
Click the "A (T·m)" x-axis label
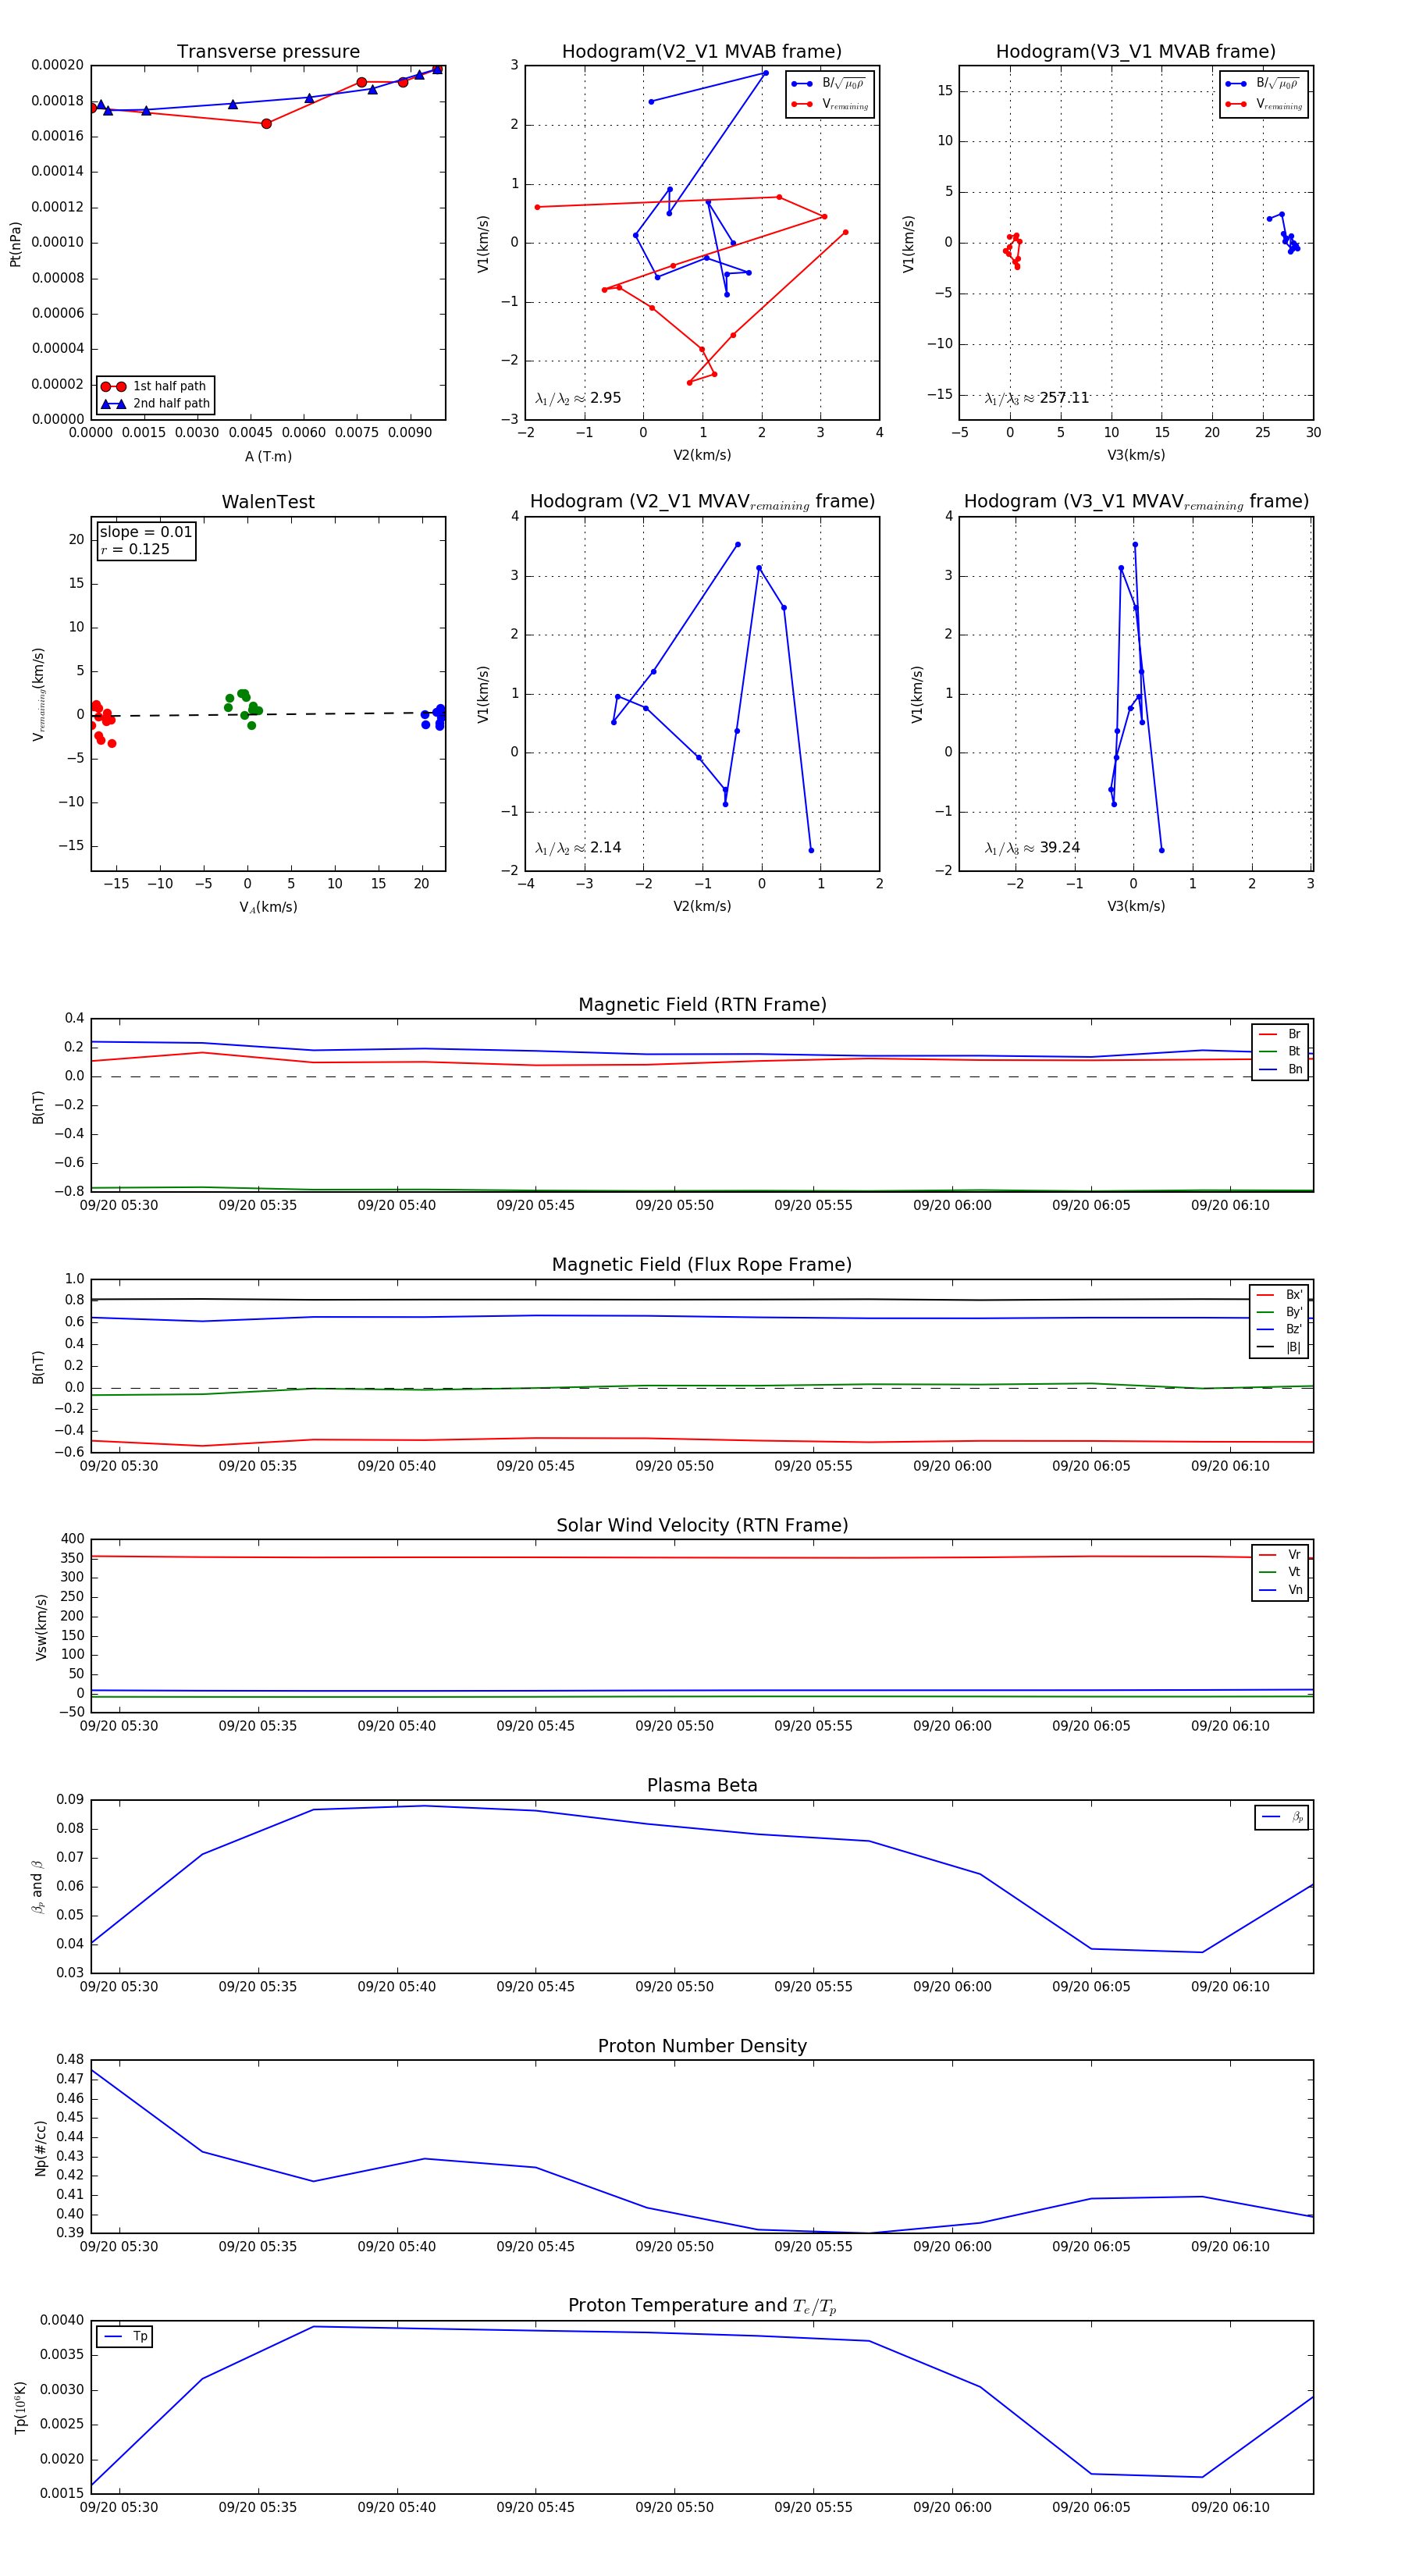coord(268,456)
